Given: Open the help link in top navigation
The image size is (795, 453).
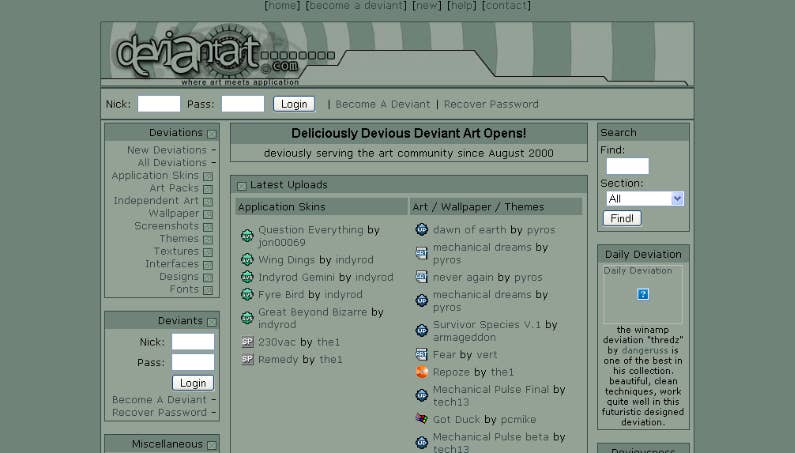Looking at the screenshot, I should [462, 6].
